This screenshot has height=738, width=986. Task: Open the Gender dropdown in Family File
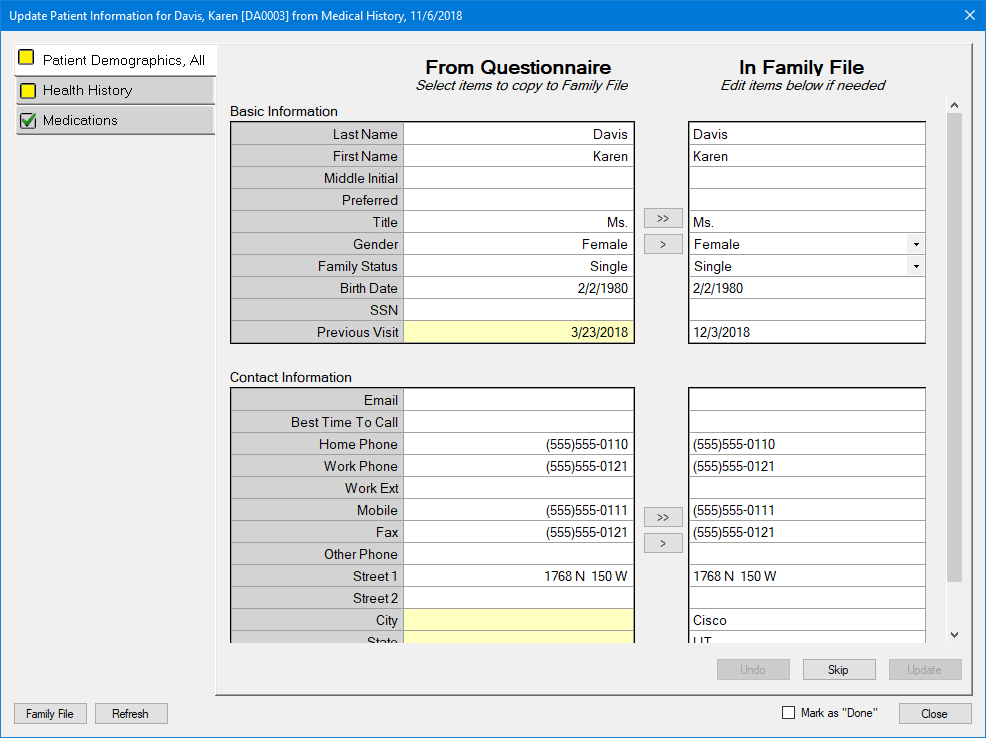[x=914, y=243]
